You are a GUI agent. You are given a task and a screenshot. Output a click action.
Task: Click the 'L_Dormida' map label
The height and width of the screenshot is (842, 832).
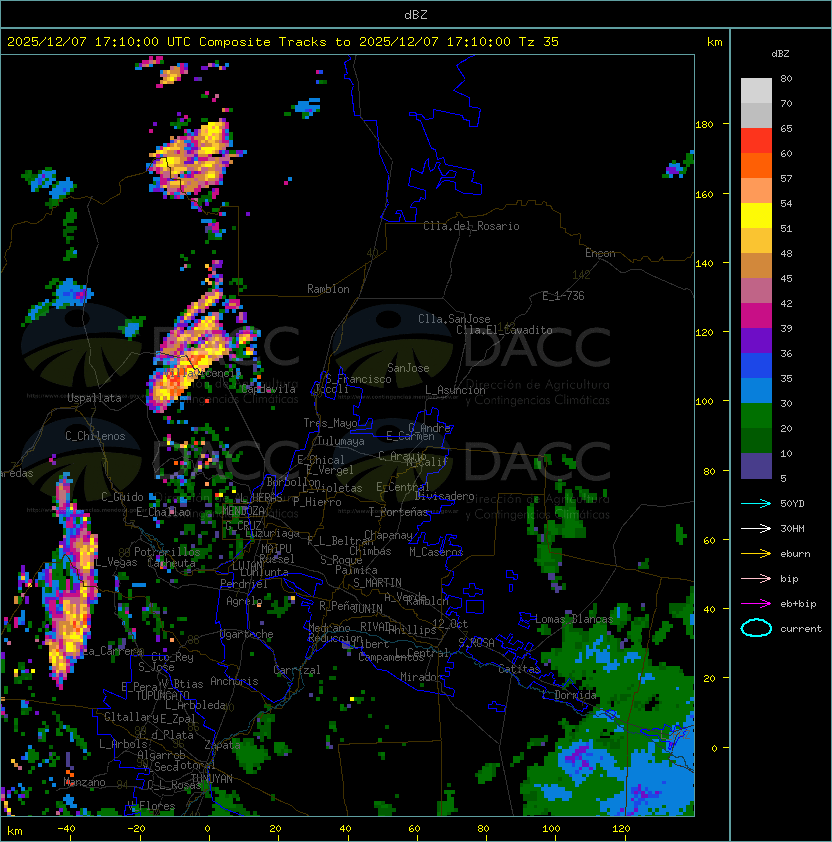[x=569, y=695]
